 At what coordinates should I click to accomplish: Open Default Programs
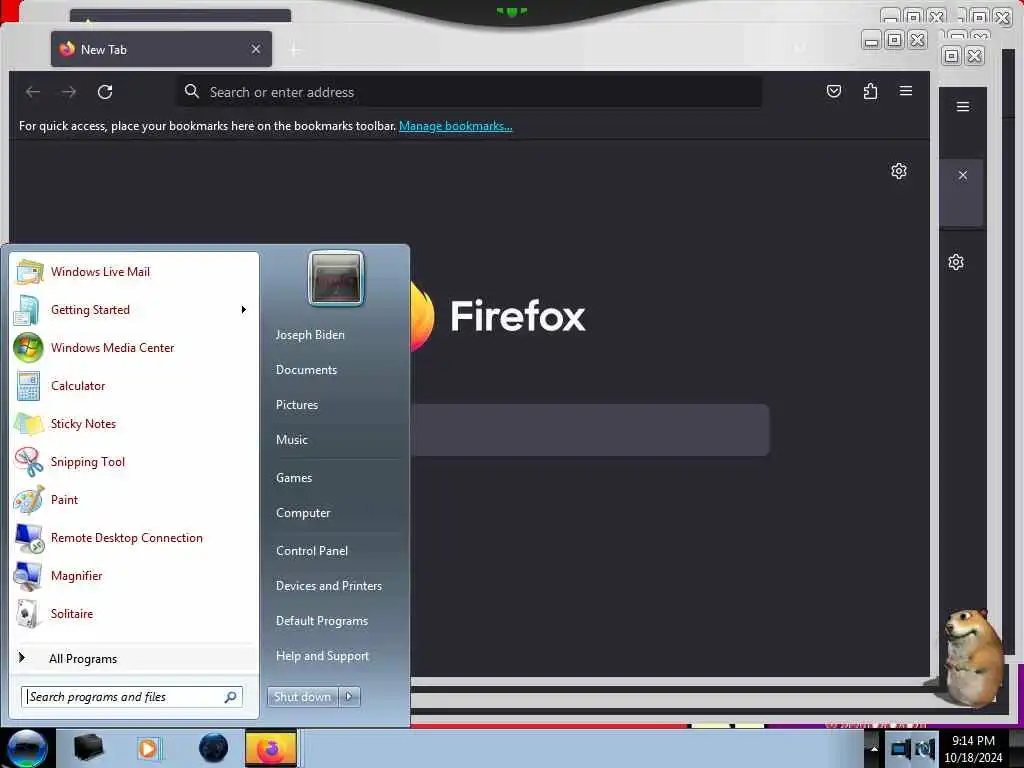(321, 621)
